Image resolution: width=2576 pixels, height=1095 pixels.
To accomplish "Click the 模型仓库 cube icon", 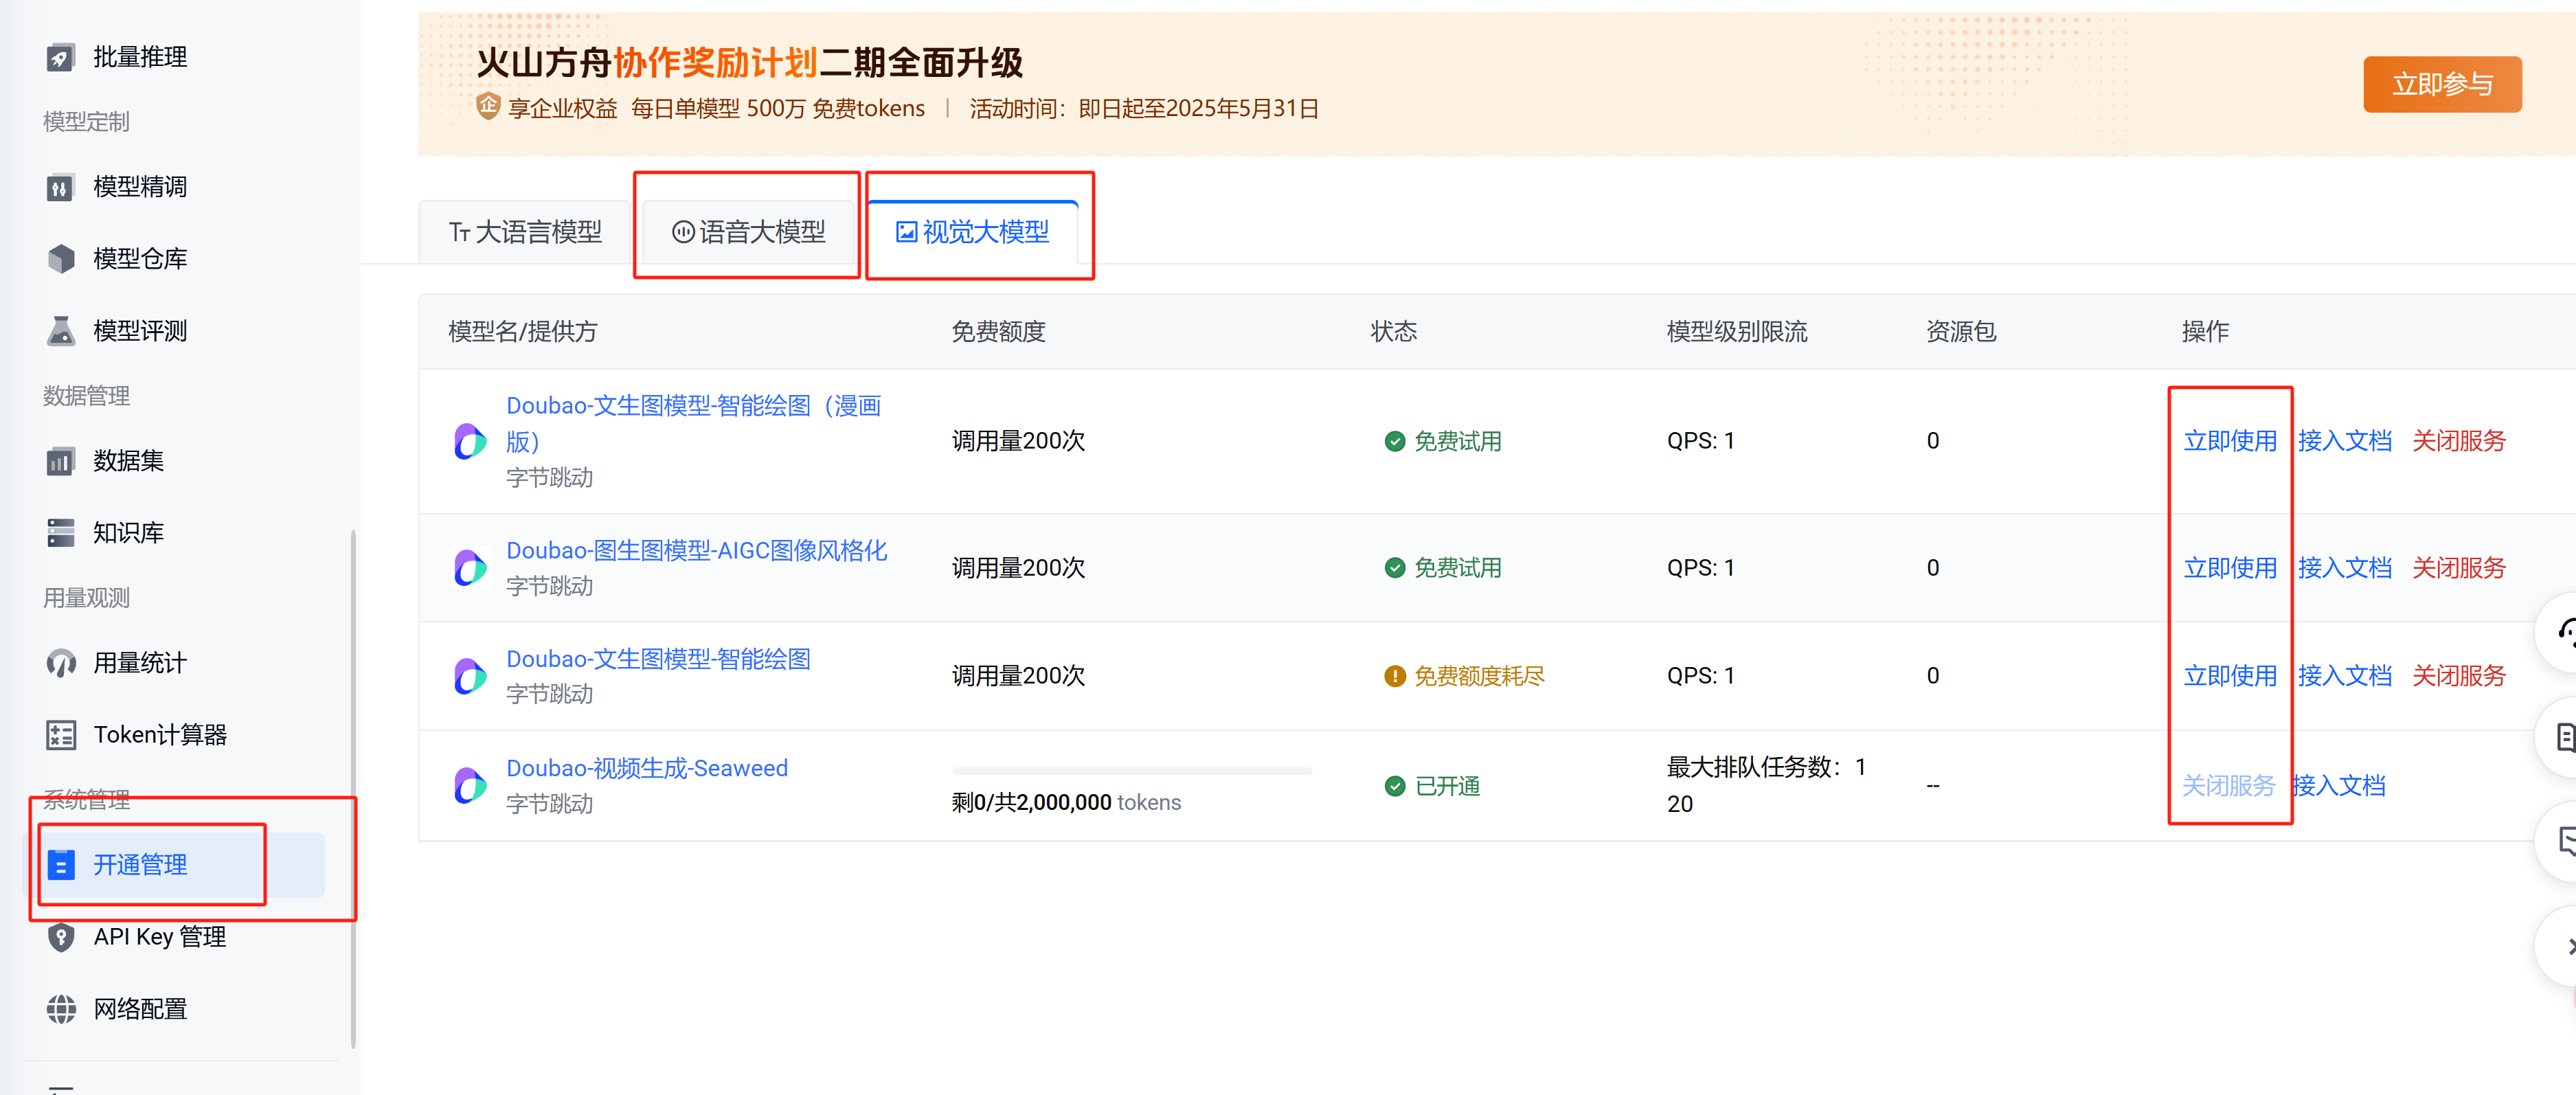I will pyautogui.click(x=60, y=259).
